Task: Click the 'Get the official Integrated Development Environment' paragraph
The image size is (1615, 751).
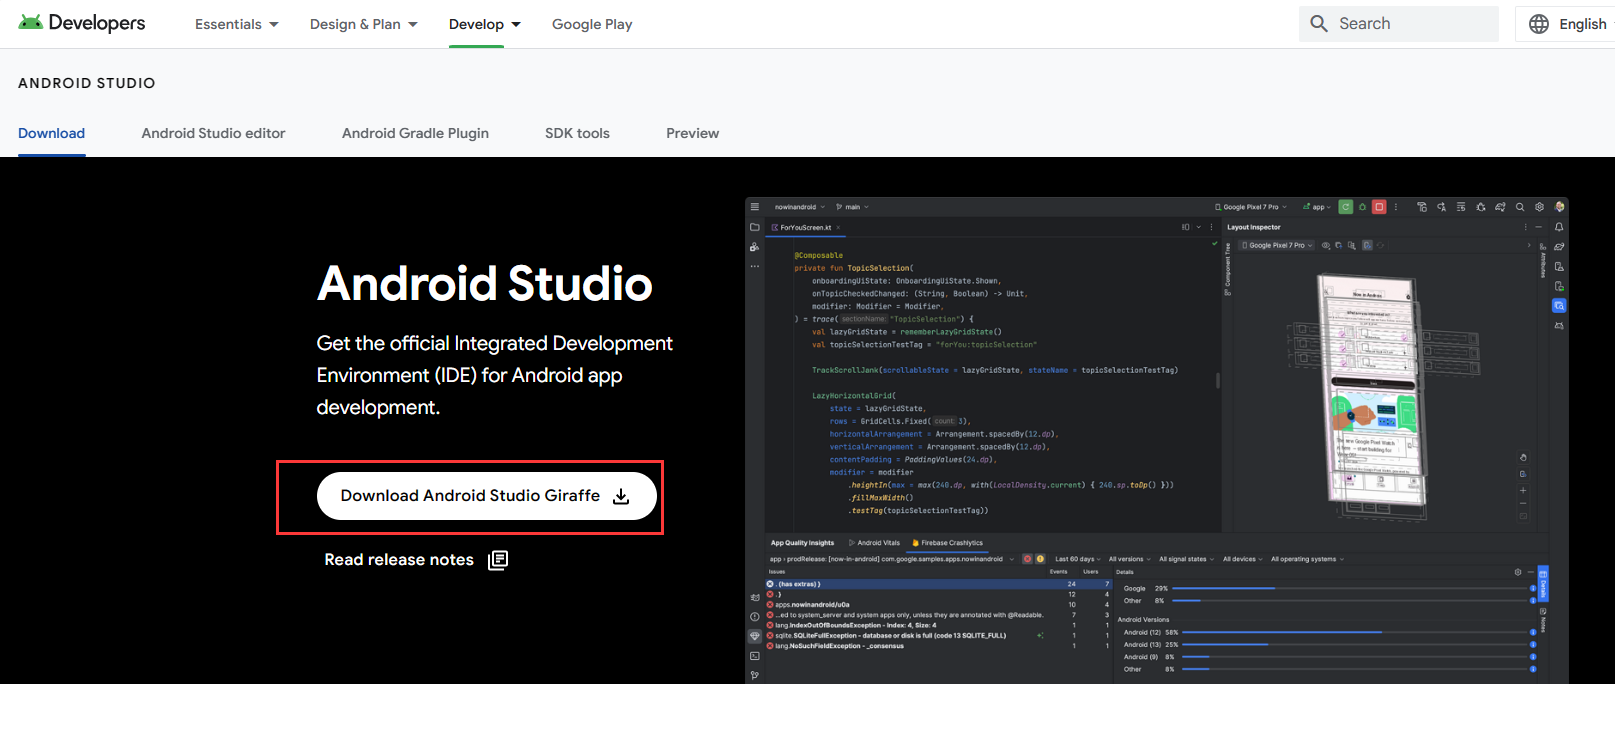Action: pos(495,375)
